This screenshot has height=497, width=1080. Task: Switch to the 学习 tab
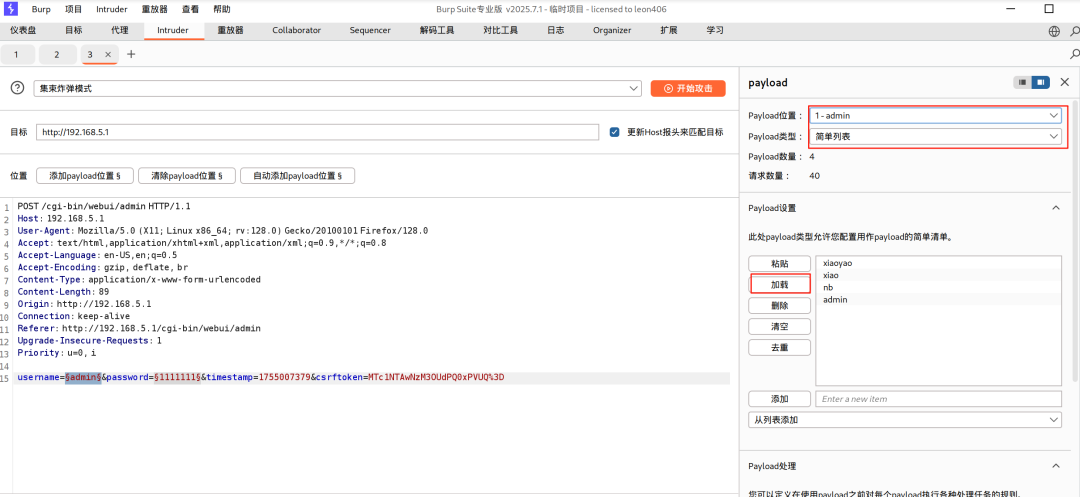[x=714, y=30]
